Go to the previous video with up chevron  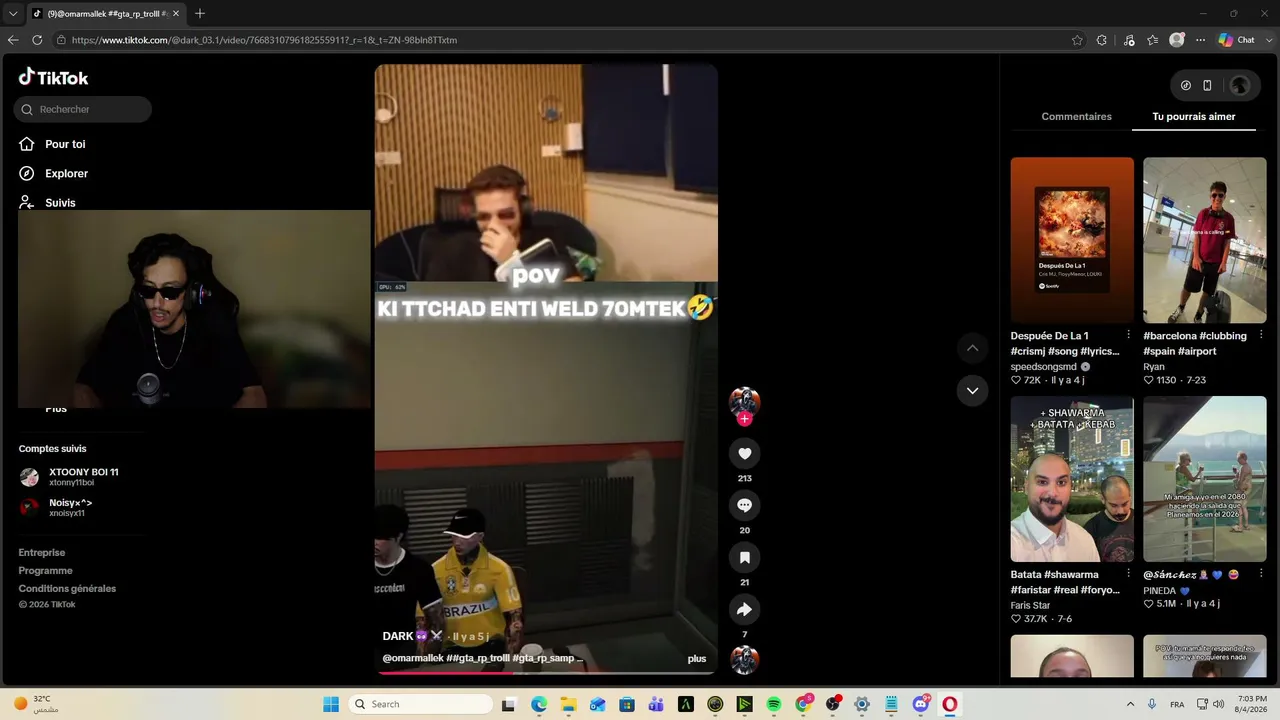[x=972, y=348]
